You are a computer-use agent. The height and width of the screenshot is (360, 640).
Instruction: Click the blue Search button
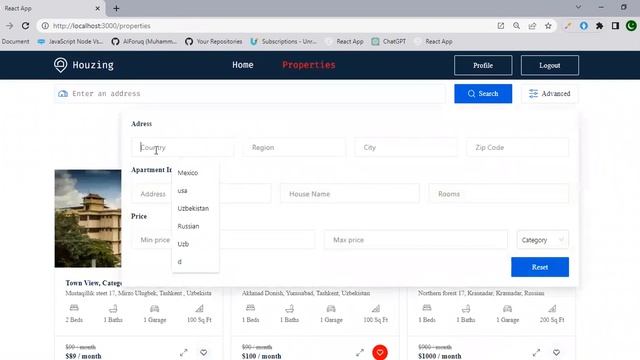point(483,93)
